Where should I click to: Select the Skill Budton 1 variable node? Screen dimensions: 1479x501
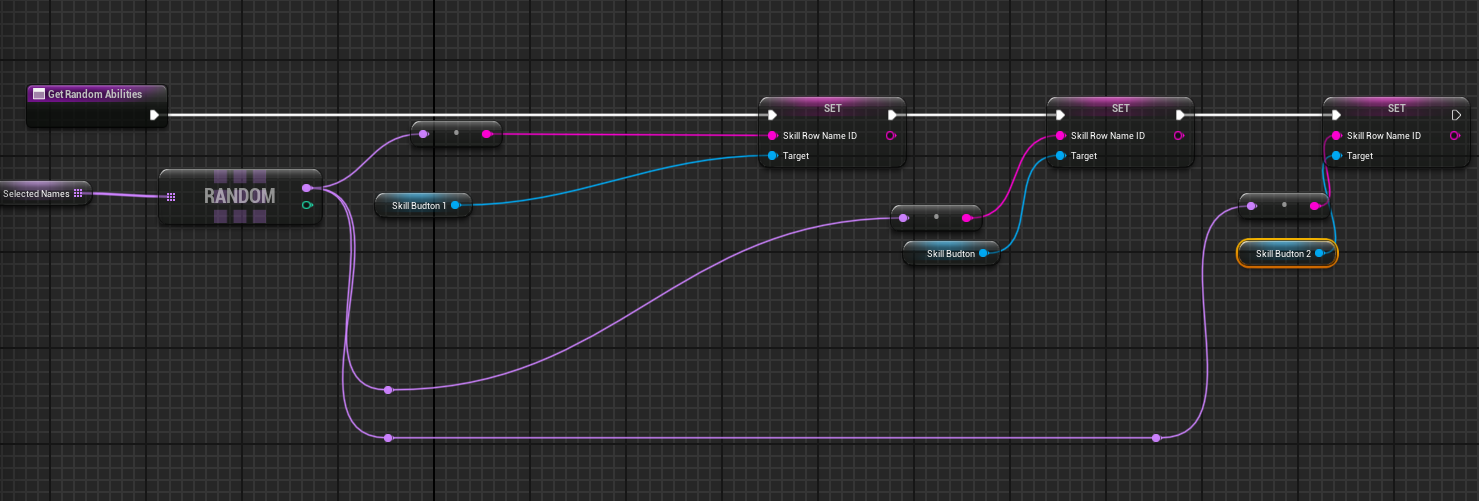(423, 205)
